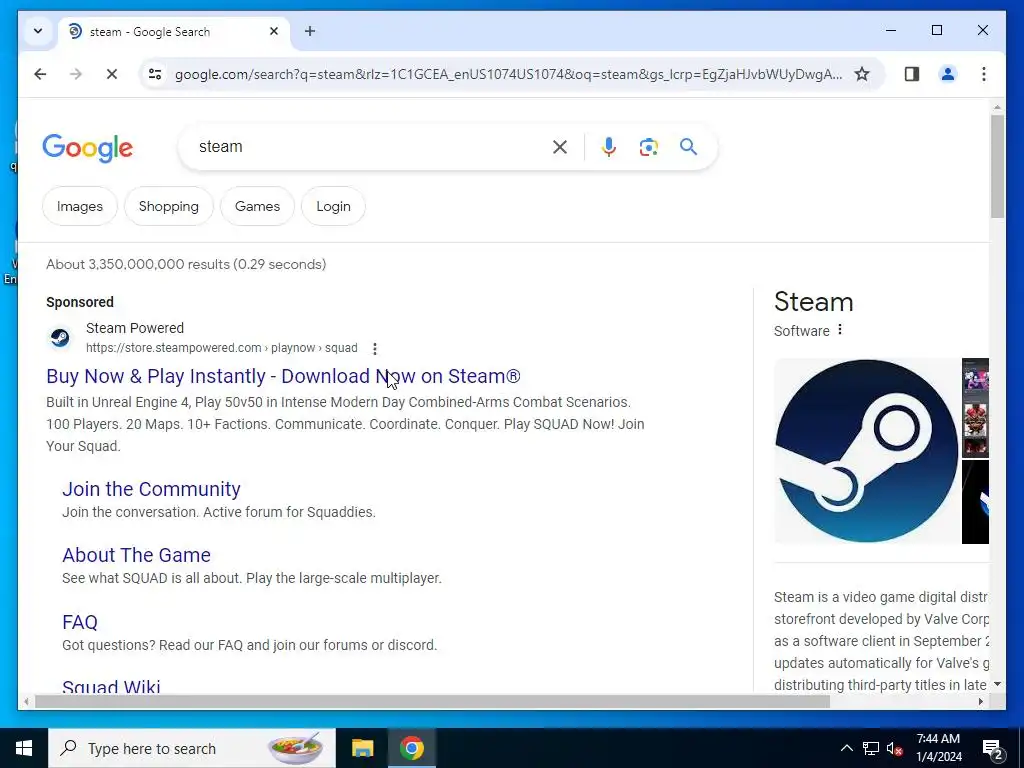This screenshot has height=768, width=1024.
Task: Open Buy Now & Play Instantly link
Action: (283, 376)
